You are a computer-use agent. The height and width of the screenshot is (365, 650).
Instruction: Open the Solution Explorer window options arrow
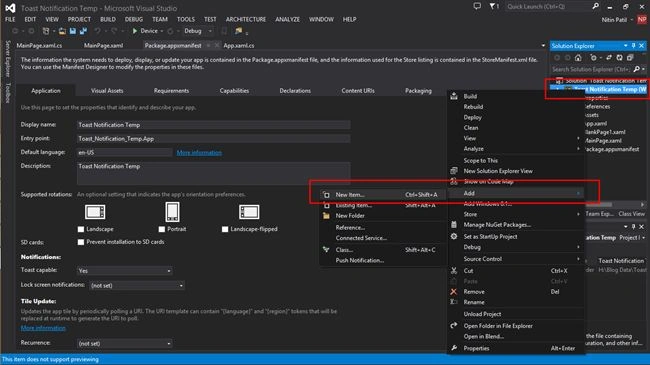pos(626,46)
